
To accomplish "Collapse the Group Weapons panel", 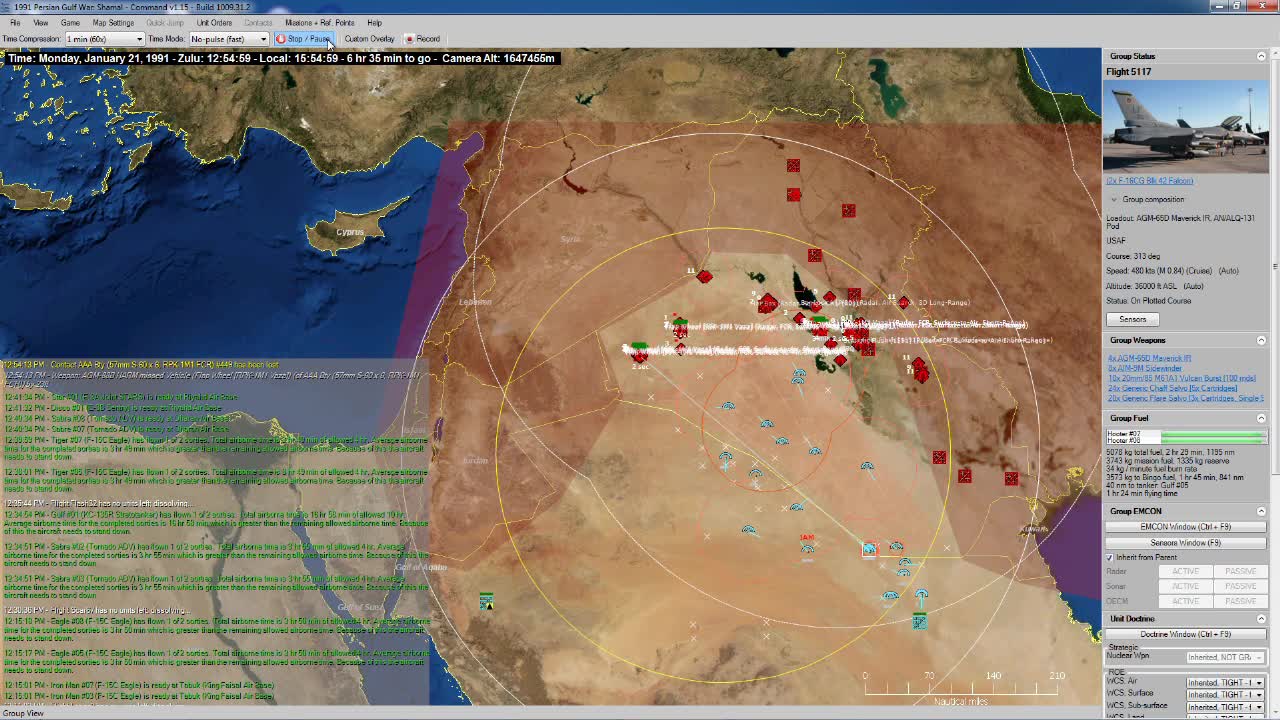I will tap(1260, 340).
